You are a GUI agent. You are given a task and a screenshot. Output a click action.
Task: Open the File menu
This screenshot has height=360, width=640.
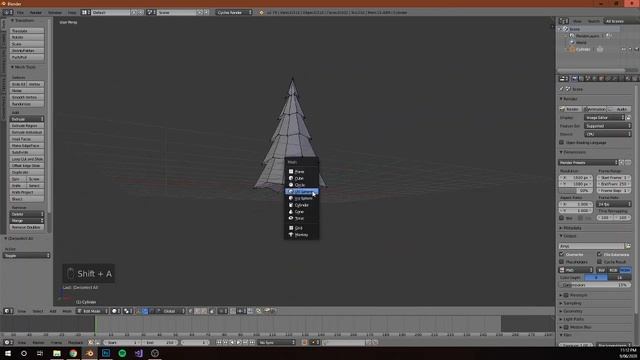click(x=20, y=13)
